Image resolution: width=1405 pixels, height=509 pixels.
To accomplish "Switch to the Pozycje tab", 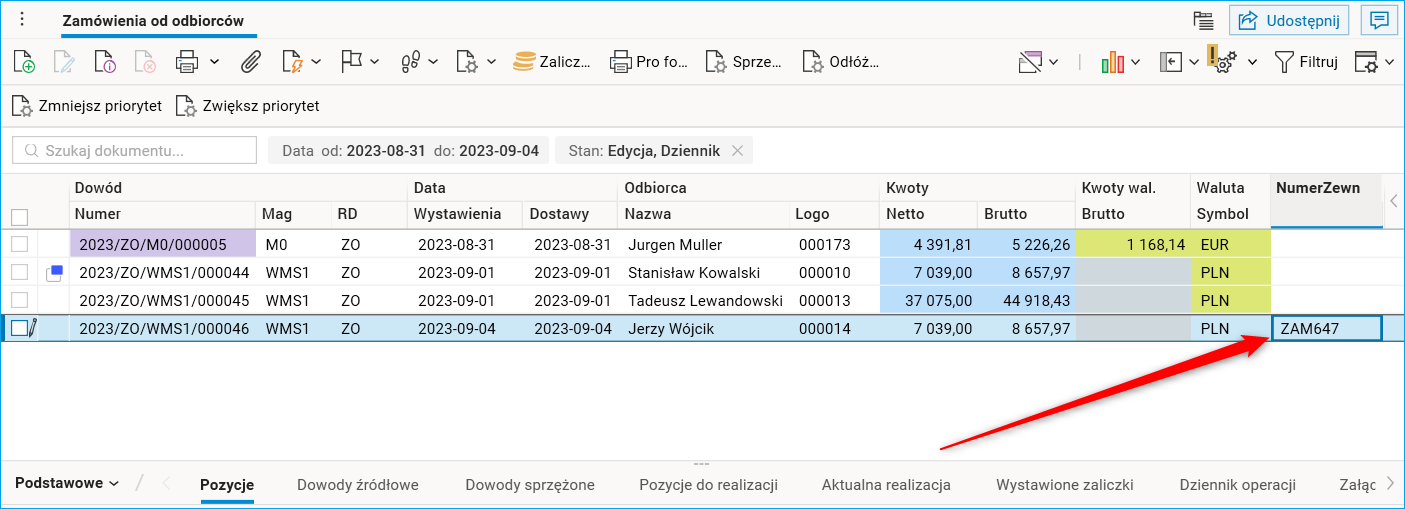I will pos(227,485).
